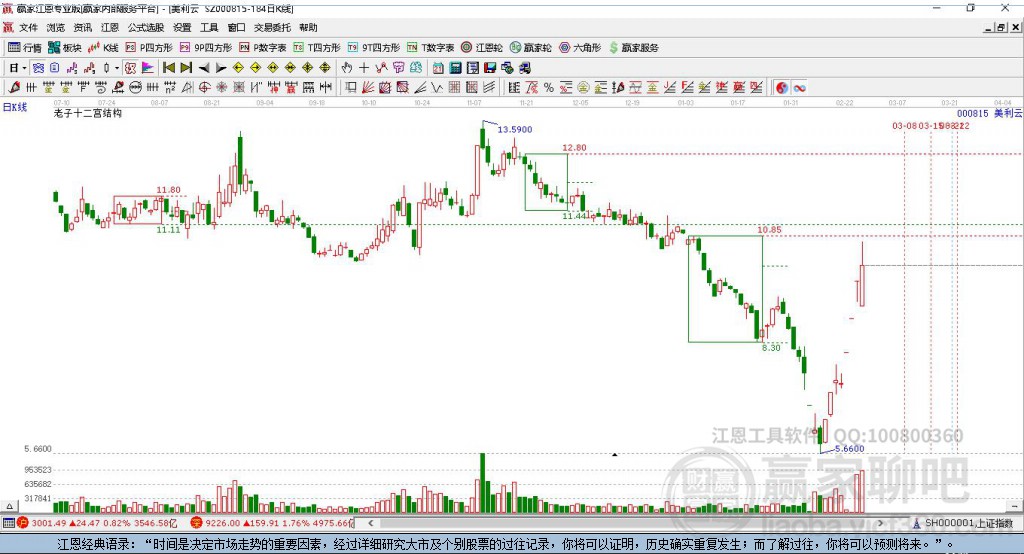This screenshot has width=1024, height=554.
Task: Select the crosshair cursor tool
Action: point(364,68)
